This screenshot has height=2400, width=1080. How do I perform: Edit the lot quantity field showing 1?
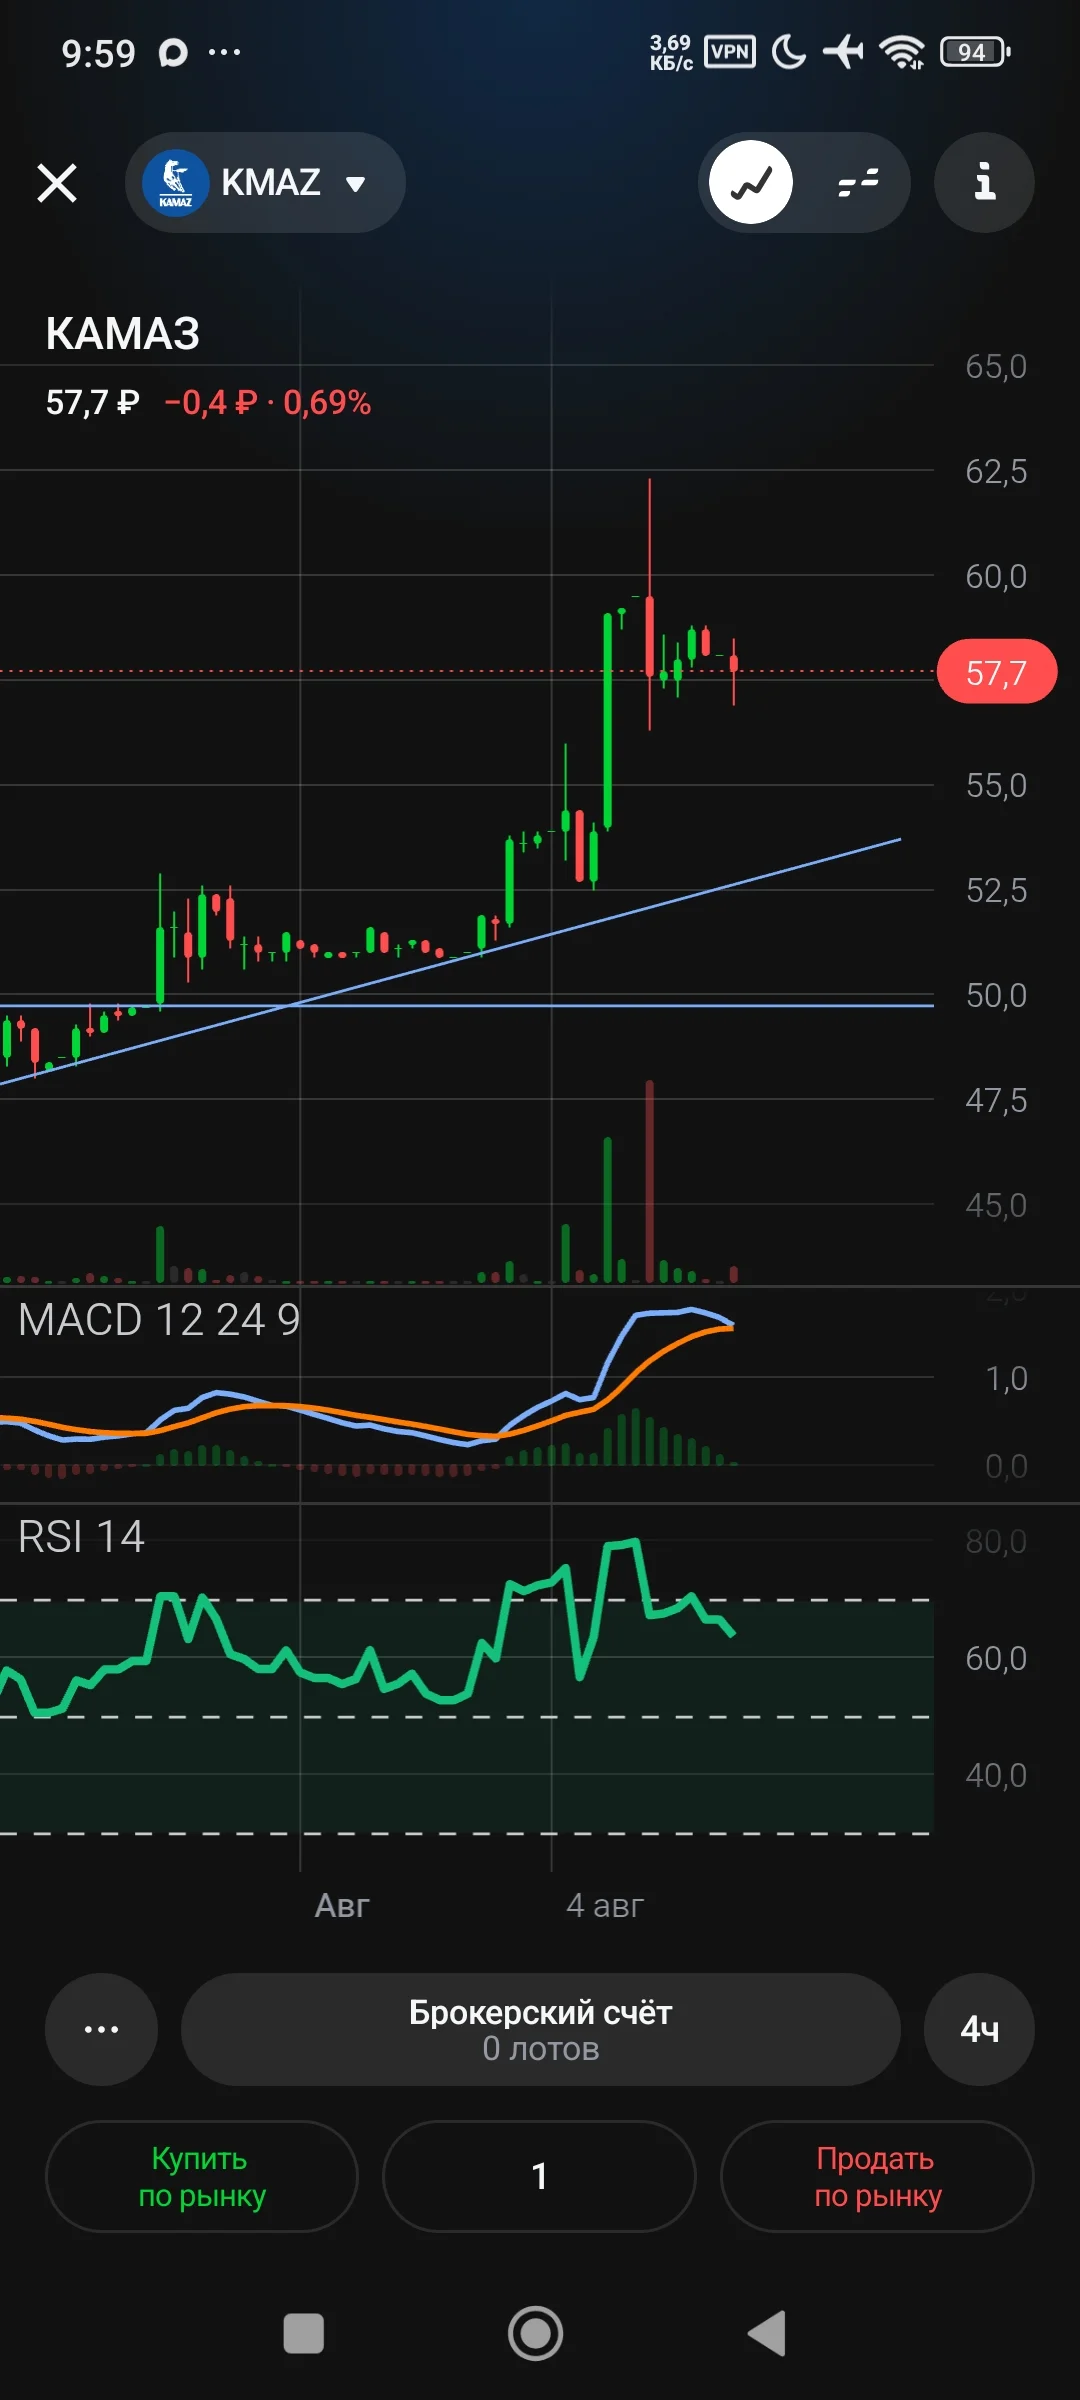tap(539, 2176)
